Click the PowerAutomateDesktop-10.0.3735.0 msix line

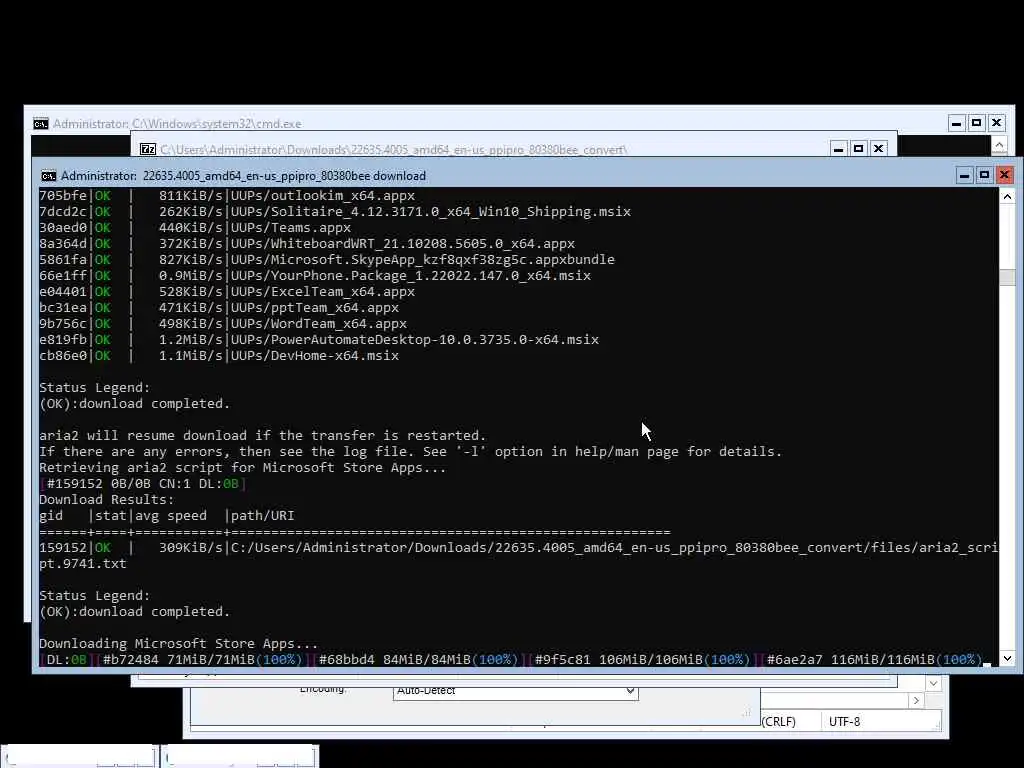(x=319, y=340)
